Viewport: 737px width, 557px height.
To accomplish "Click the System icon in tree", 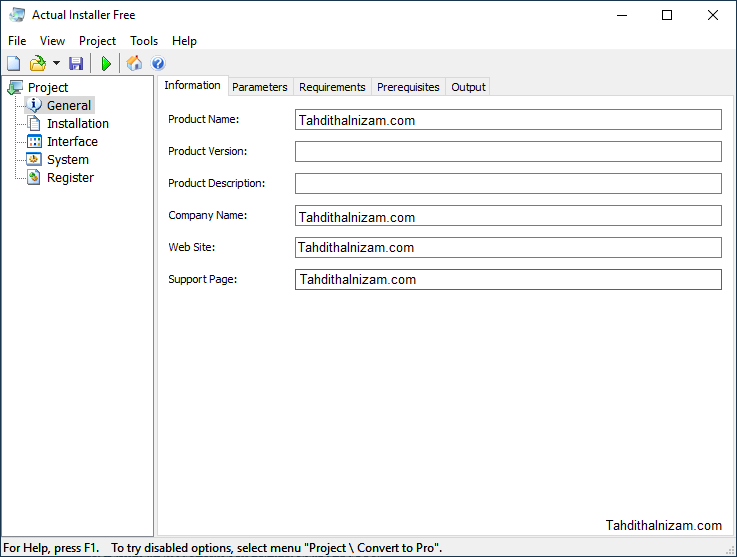I will point(34,159).
